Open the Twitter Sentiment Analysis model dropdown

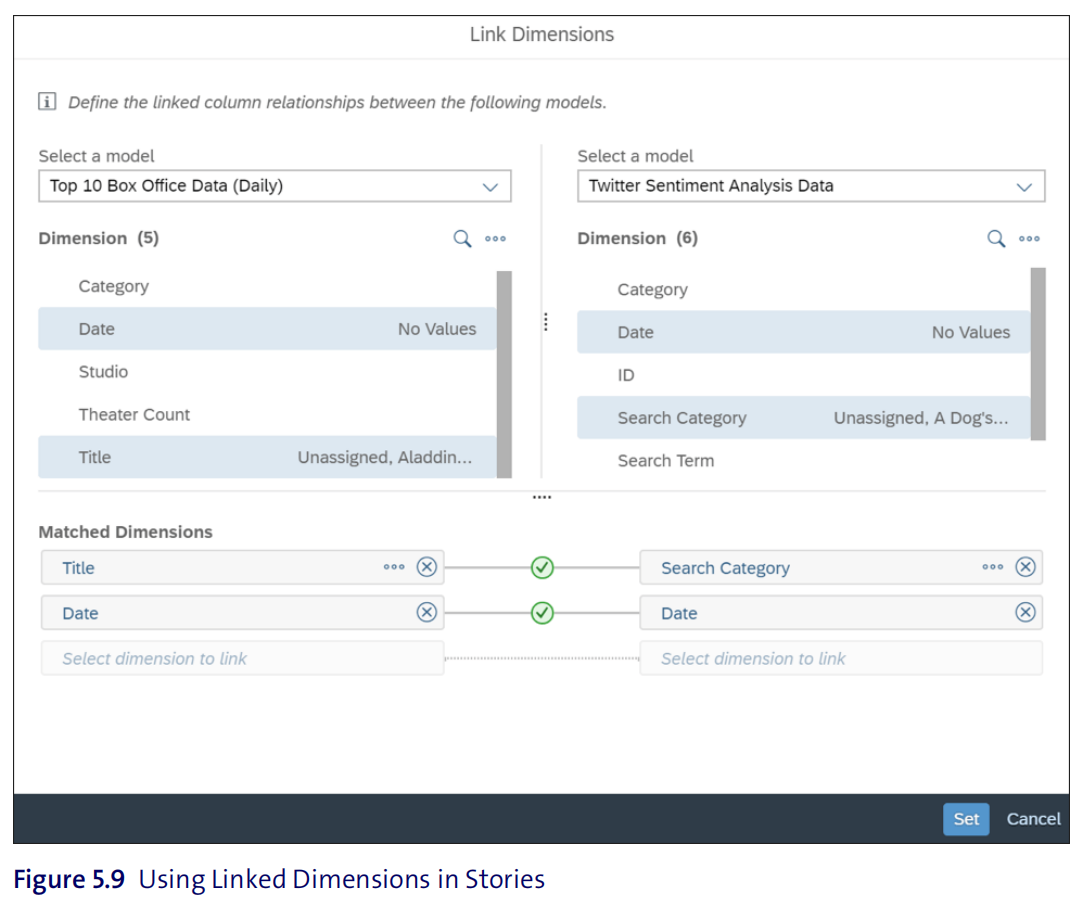click(x=811, y=186)
